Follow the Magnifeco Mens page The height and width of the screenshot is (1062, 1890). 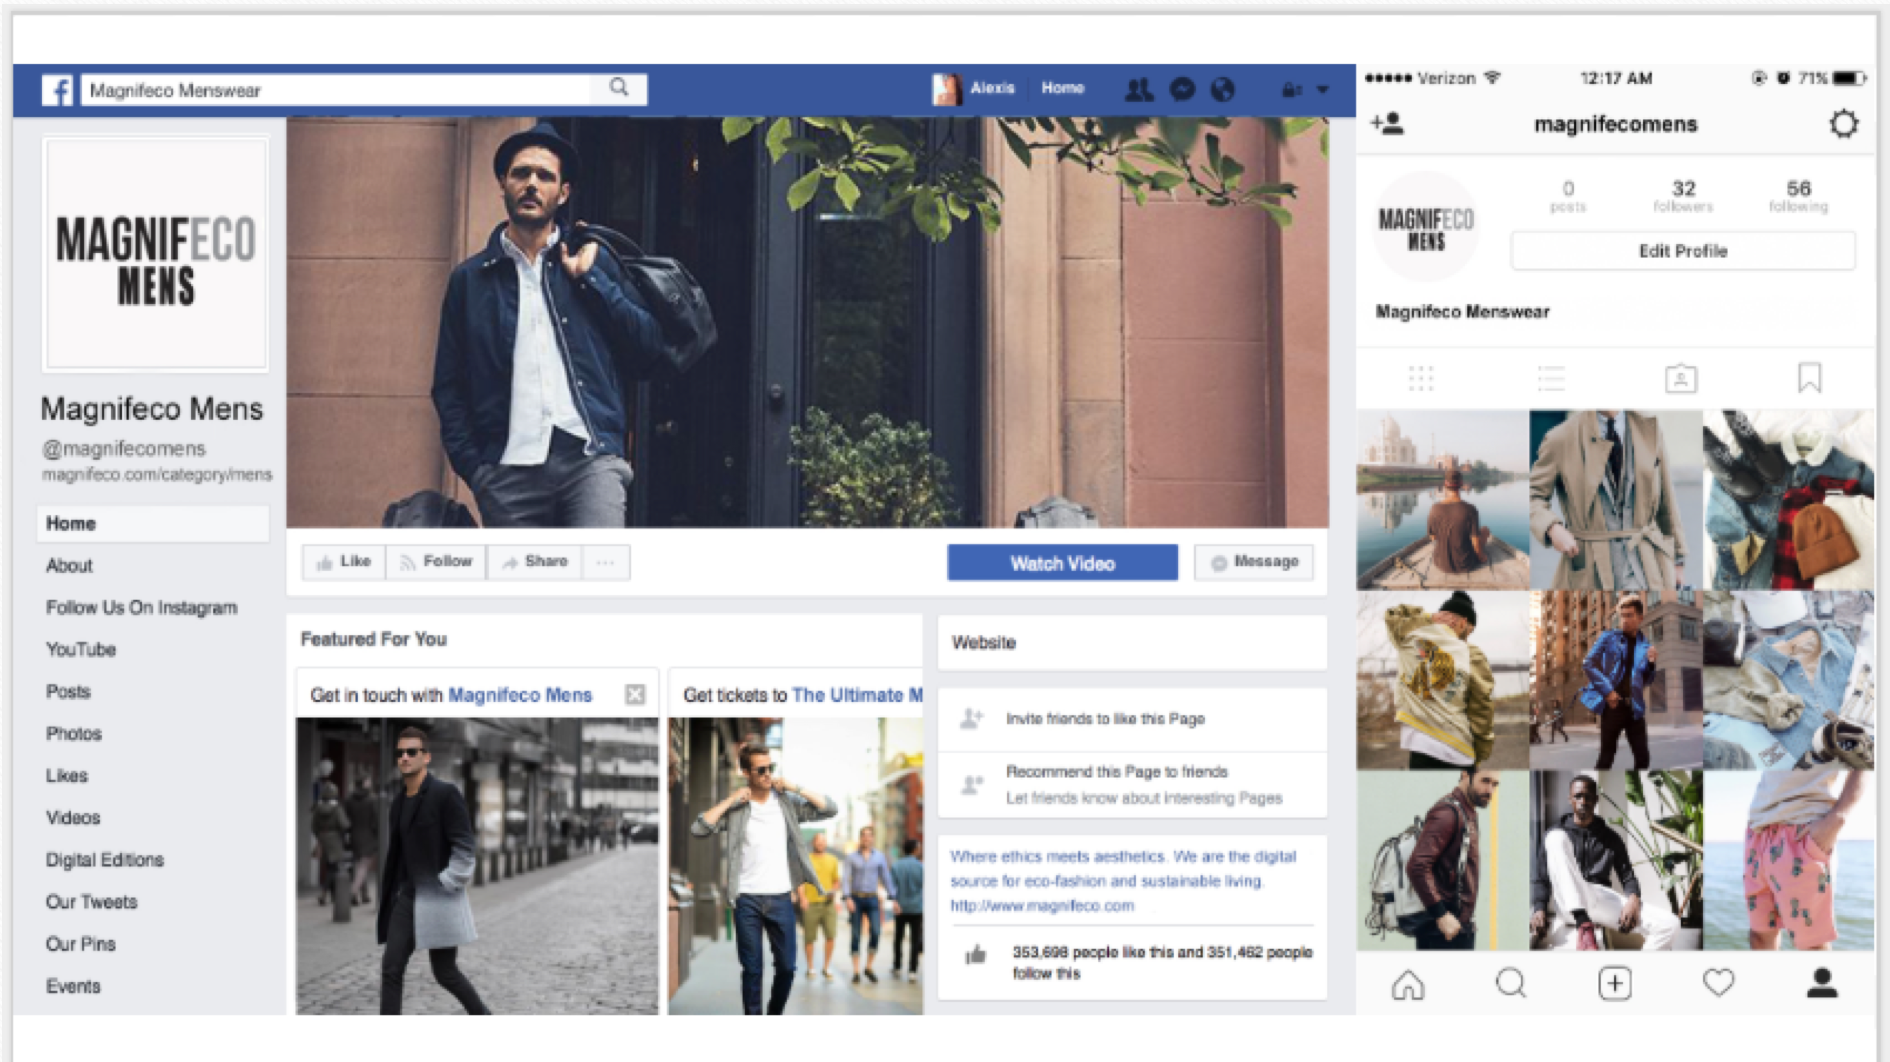(x=436, y=562)
